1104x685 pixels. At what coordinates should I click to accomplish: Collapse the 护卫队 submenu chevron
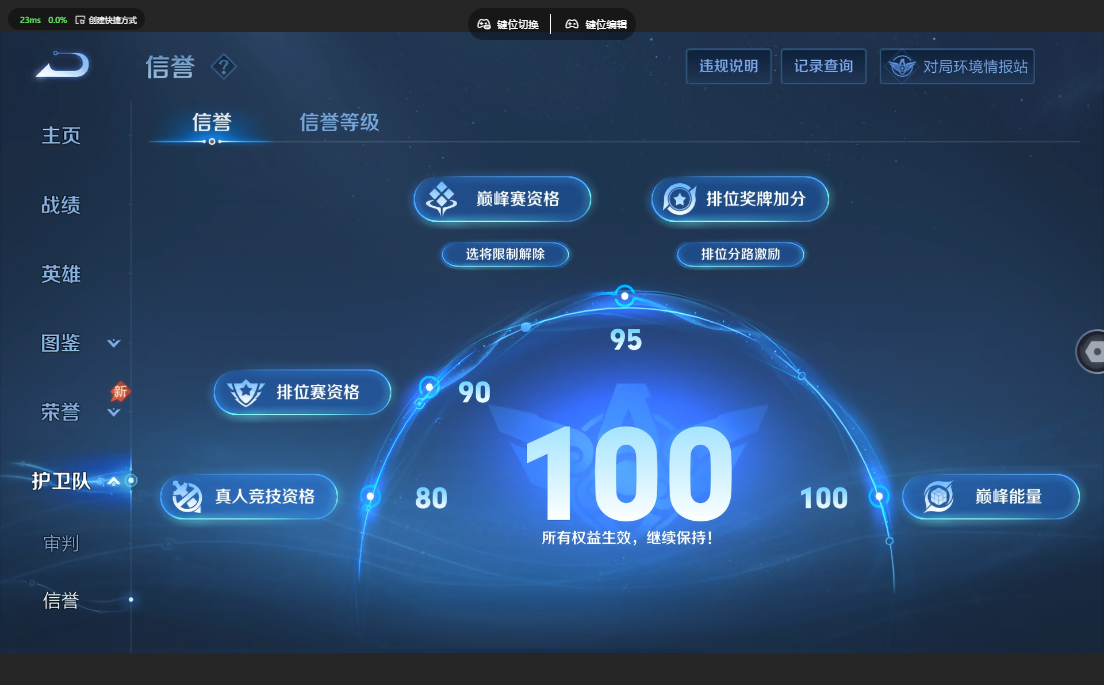click(x=113, y=481)
